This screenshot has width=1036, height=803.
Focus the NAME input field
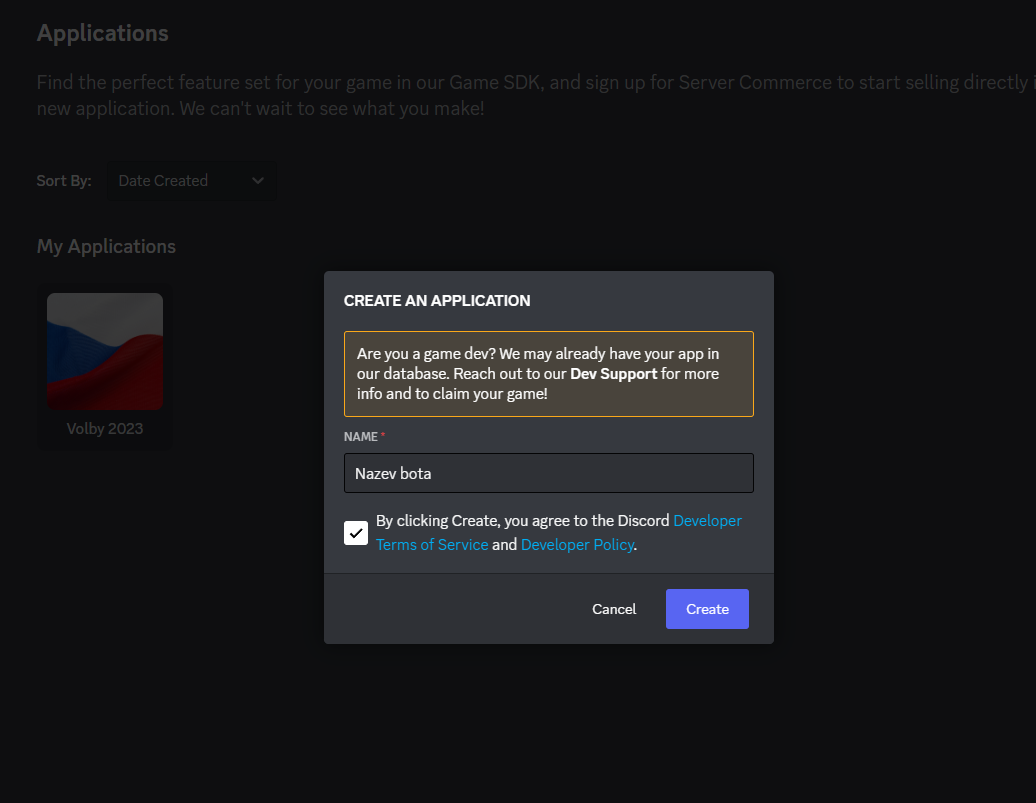(x=549, y=473)
